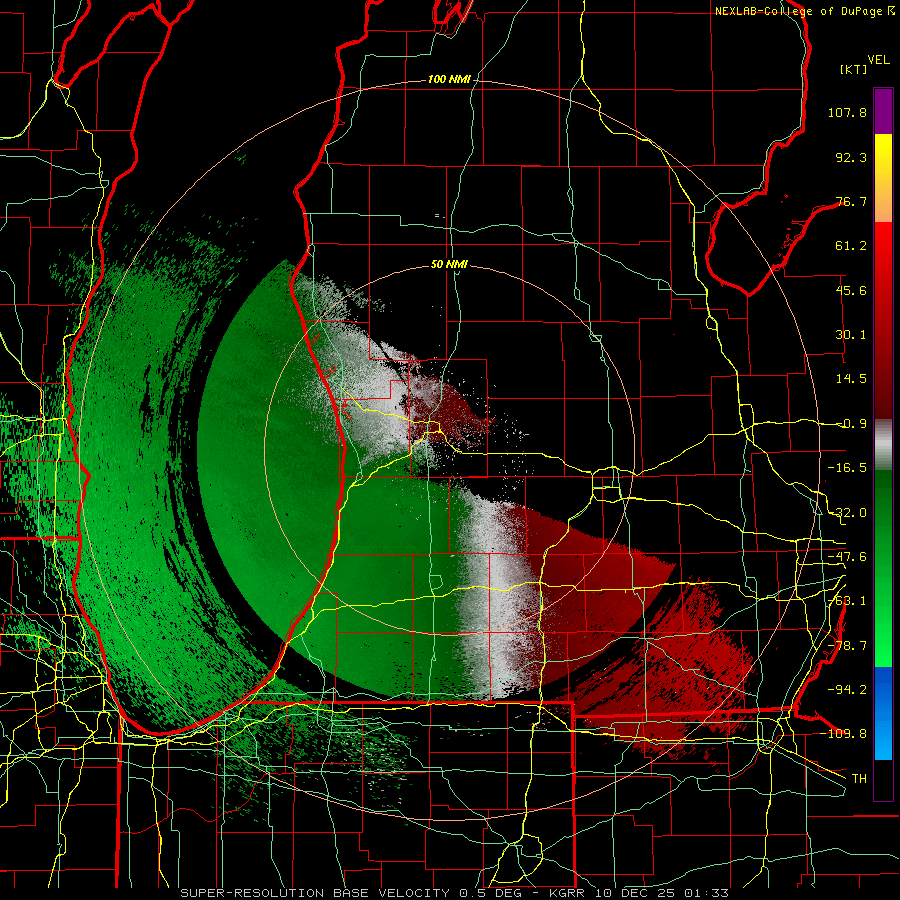Screen dimensions: 900x900
Task: Click the -0.9 velocity scale value
Action: point(851,424)
